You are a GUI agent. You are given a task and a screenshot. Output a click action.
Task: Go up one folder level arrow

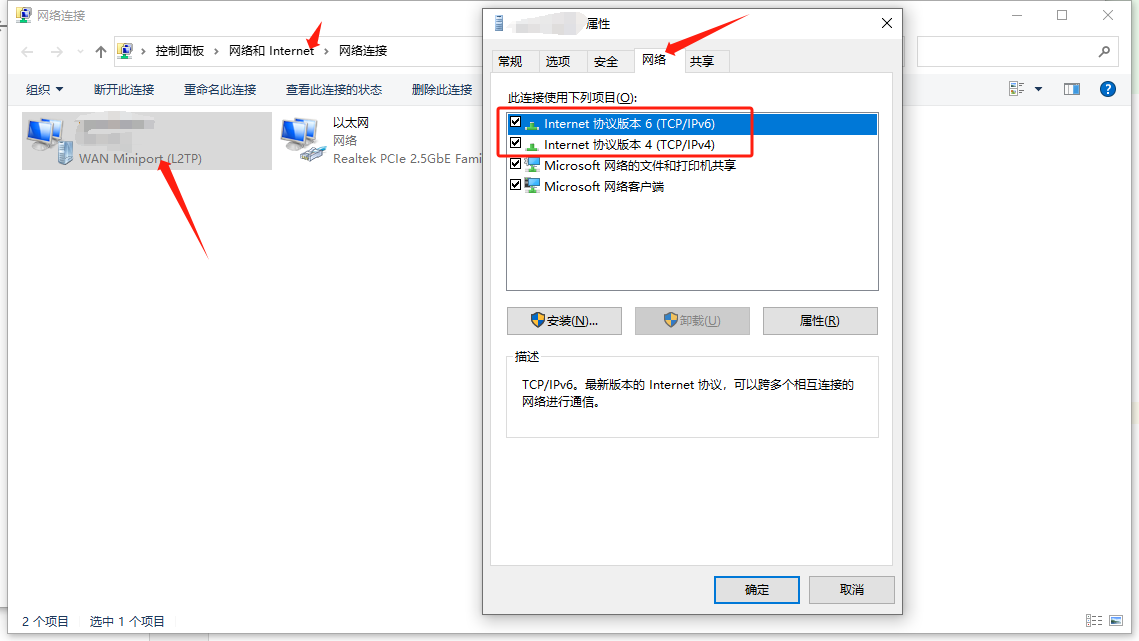[101, 51]
